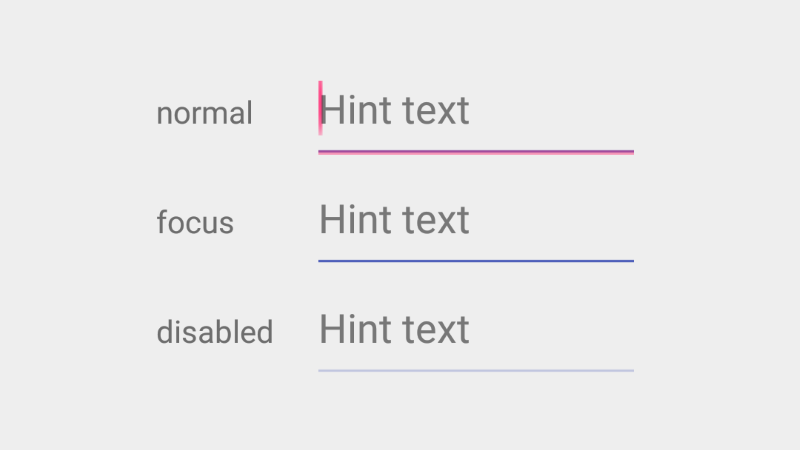Click the blue underline of the focus field
Screen dimensions: 800x450
click(x=475, y=261)
